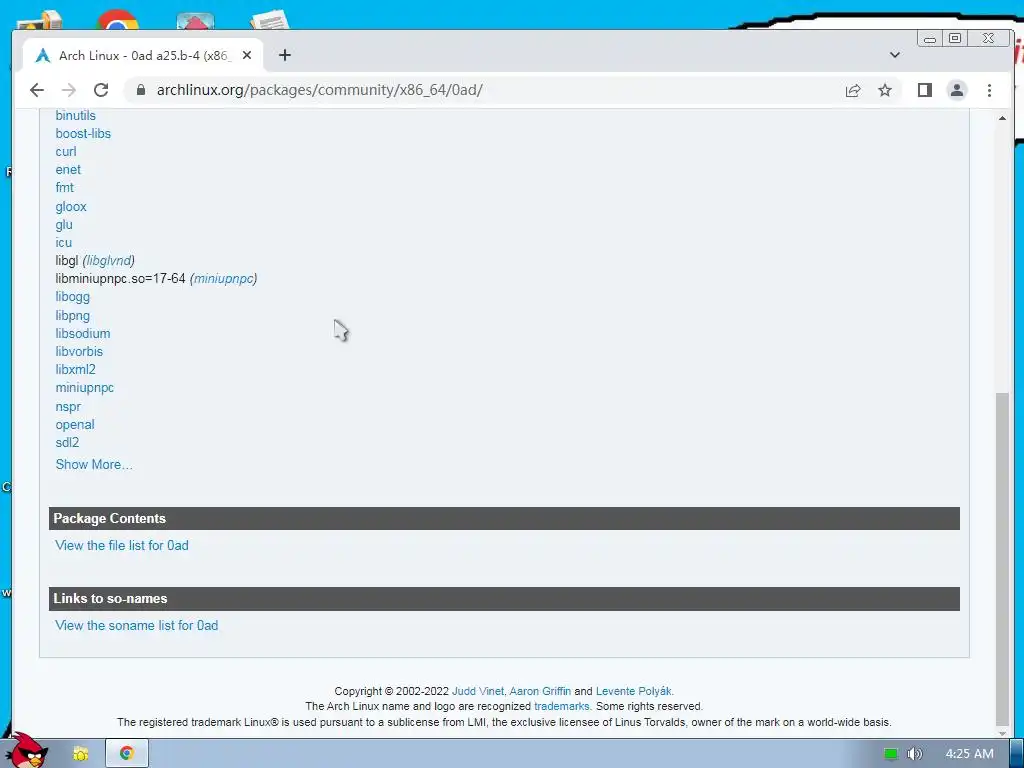Open the libogg package link
Viewport: 1024px width, 768px height.
tap(72, 296)
